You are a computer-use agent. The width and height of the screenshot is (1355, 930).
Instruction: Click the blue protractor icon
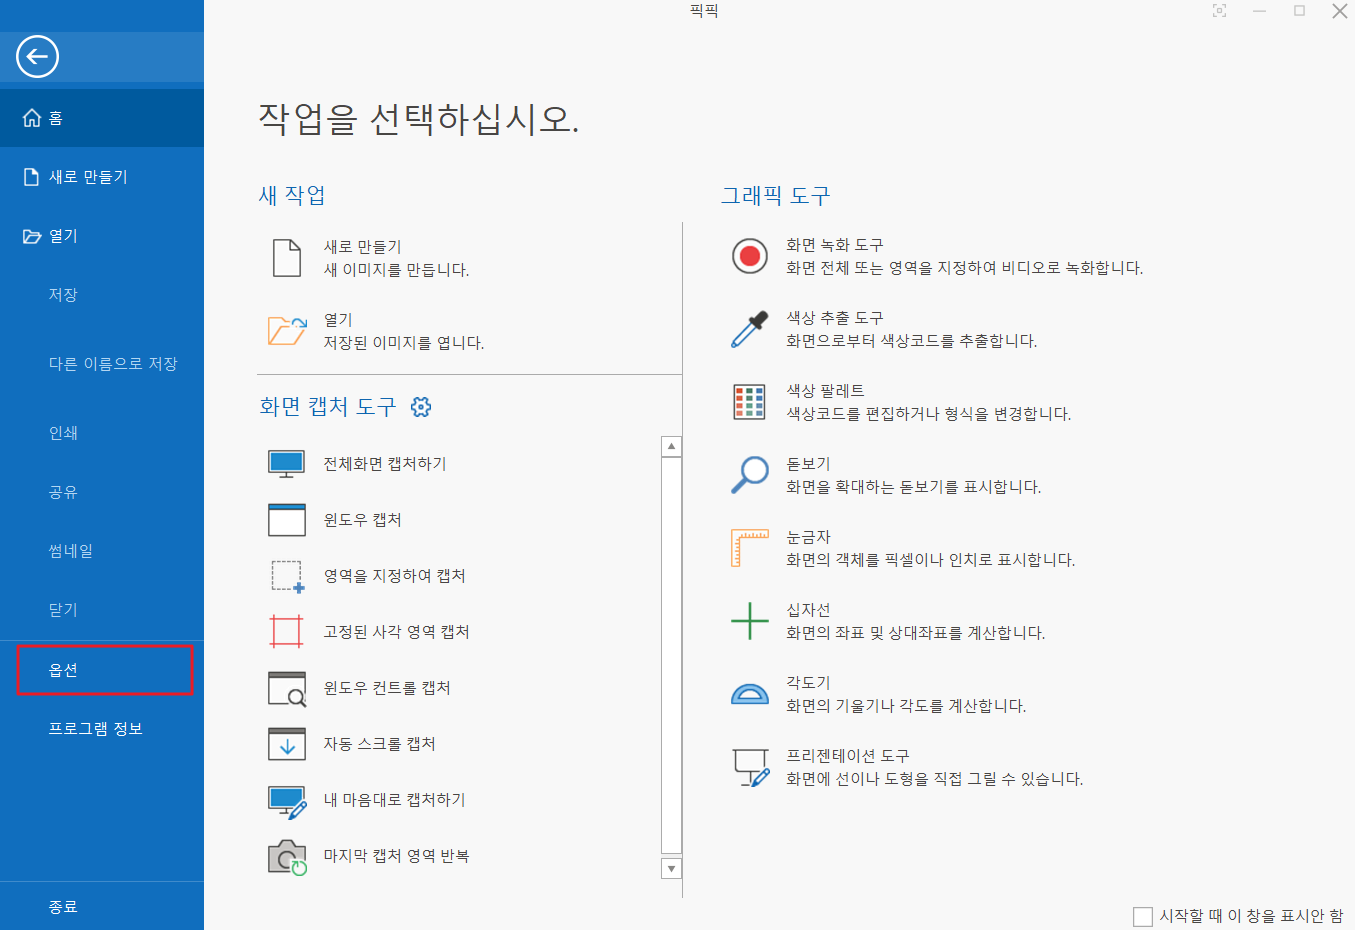[x=750, y=693]
